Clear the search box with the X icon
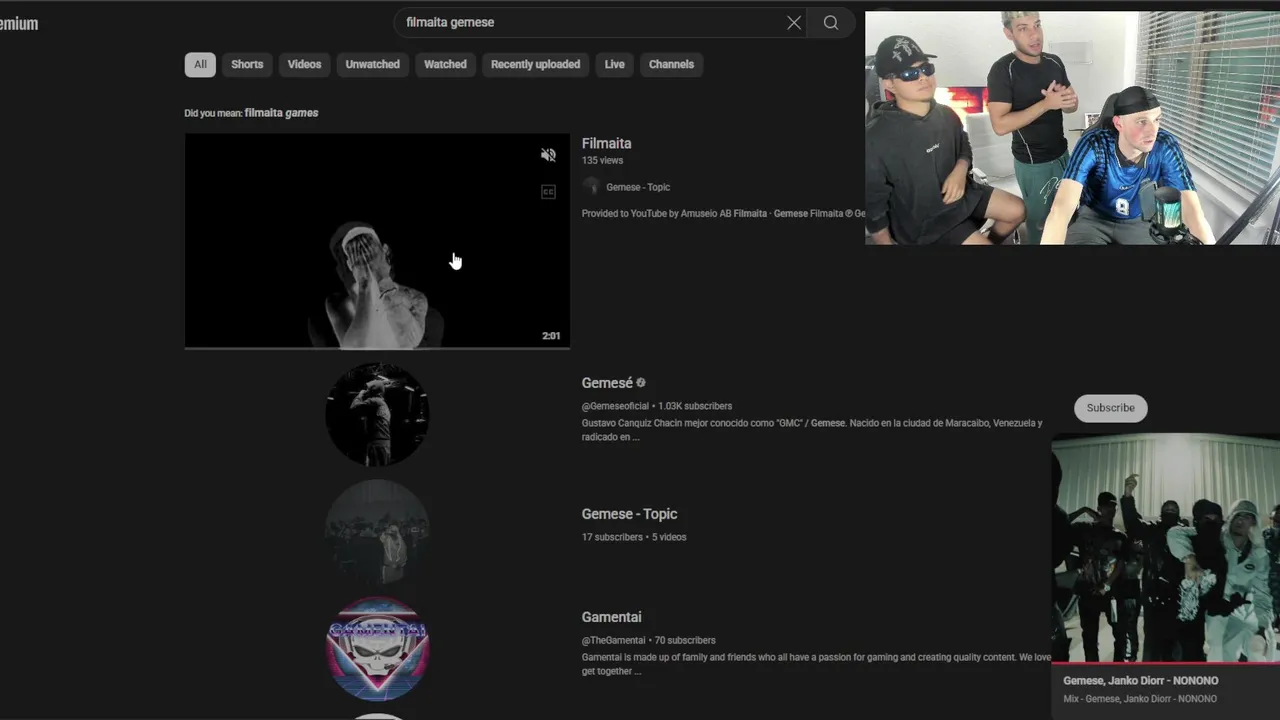Viewport: 1280px width, 720px height. point(794,23)
